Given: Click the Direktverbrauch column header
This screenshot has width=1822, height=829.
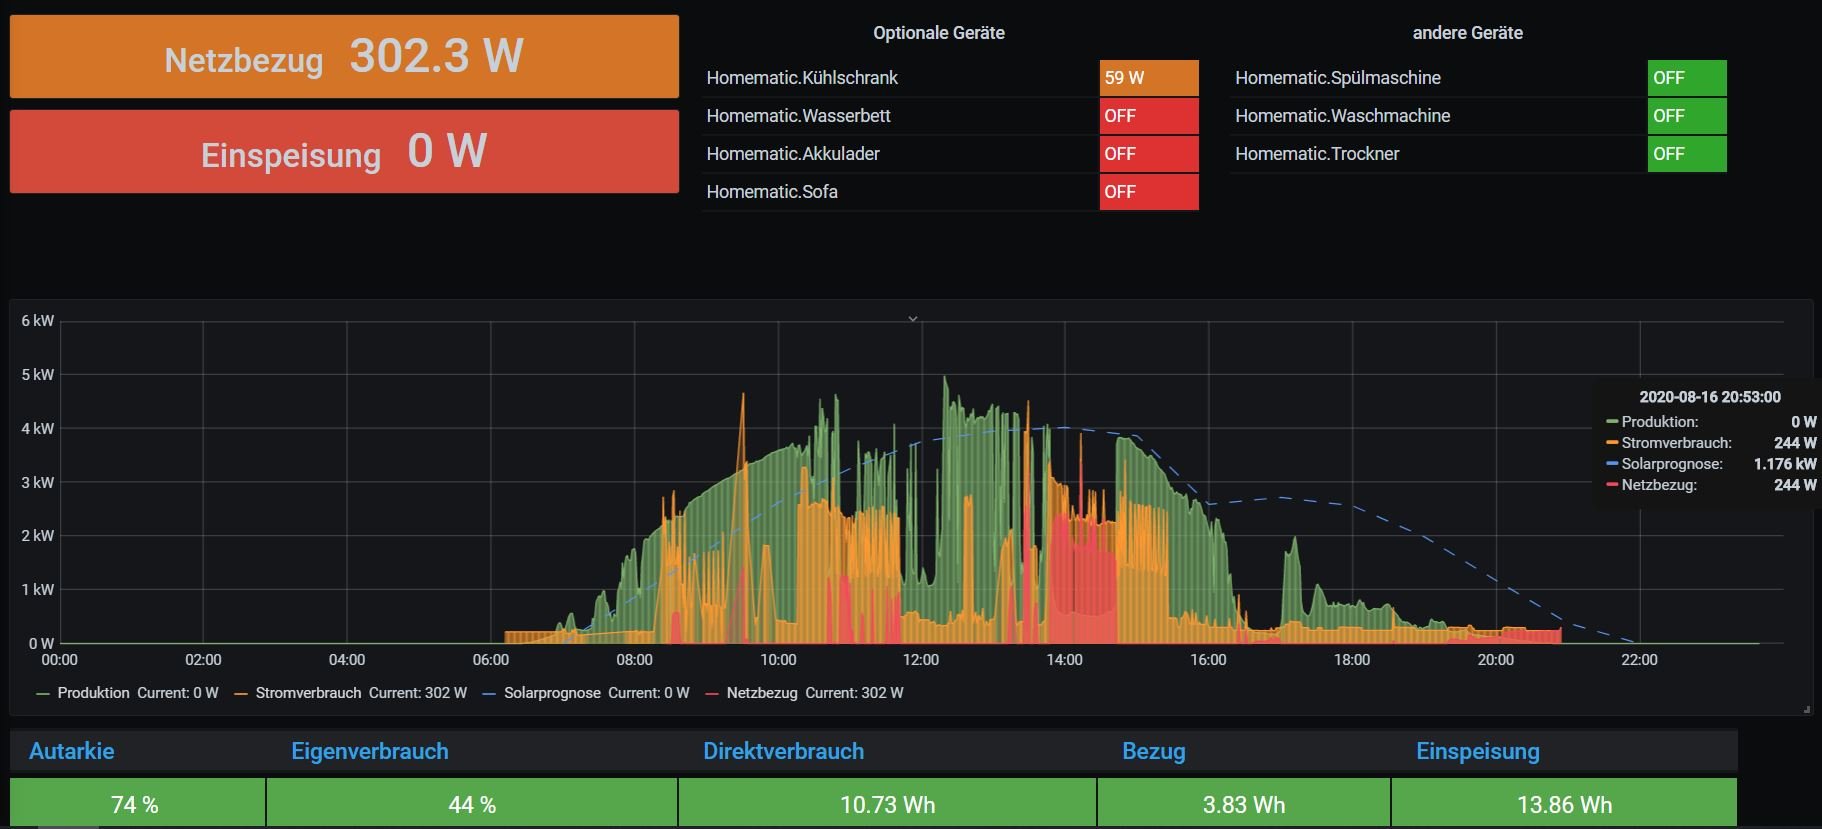Looking at the screenshot, I should point(783,752).
